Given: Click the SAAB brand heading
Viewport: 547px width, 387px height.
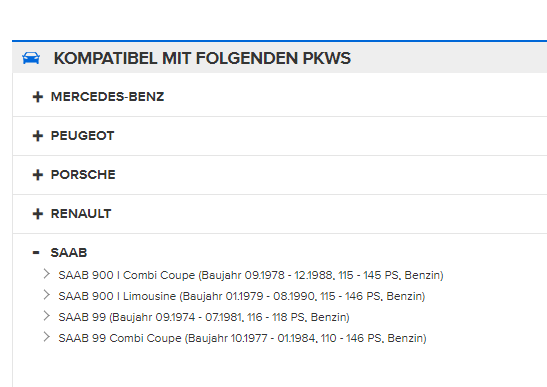Looking at the screenshot, I should coord(69,253).
